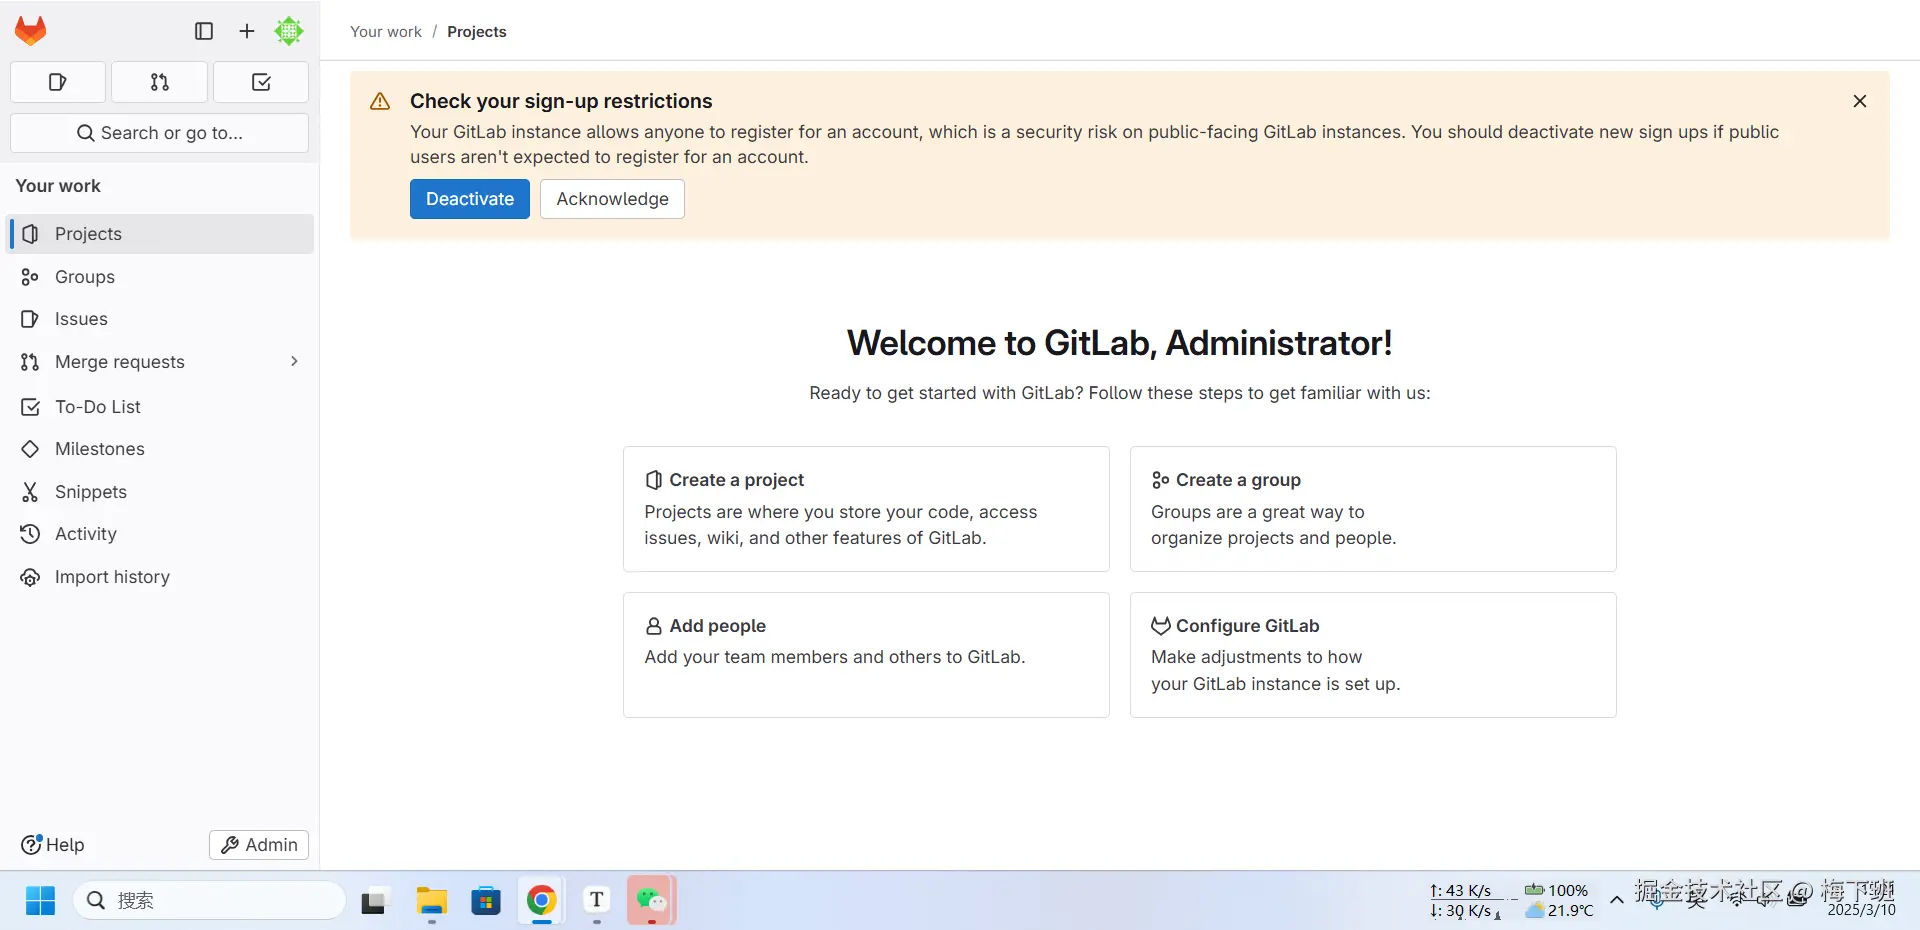
Task: Open Snippets in the sidebar
Action: (x=160, y=492)
